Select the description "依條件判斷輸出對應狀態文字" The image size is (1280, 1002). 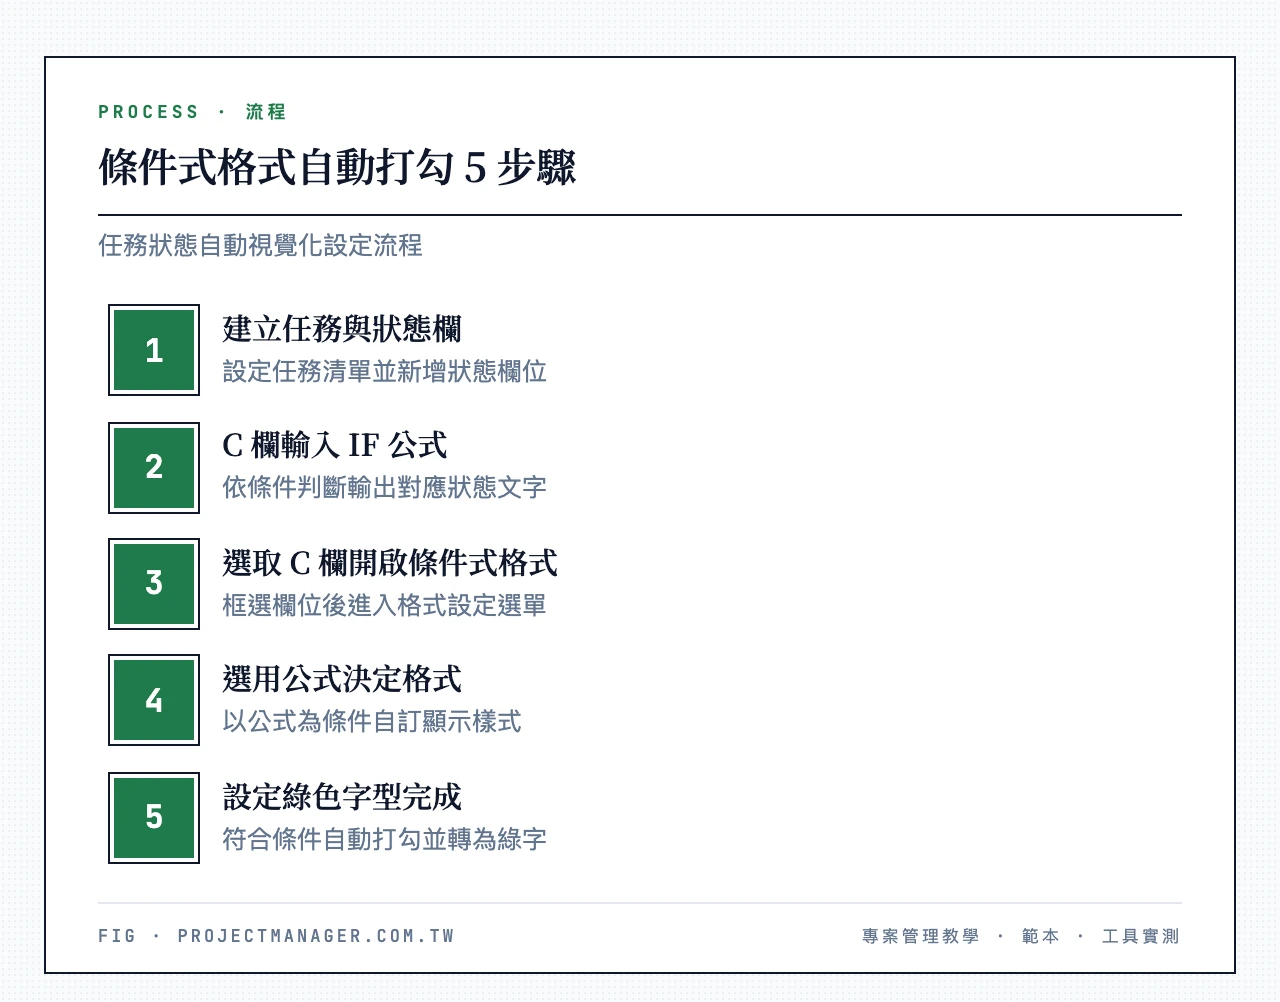(x=384, y=487)
